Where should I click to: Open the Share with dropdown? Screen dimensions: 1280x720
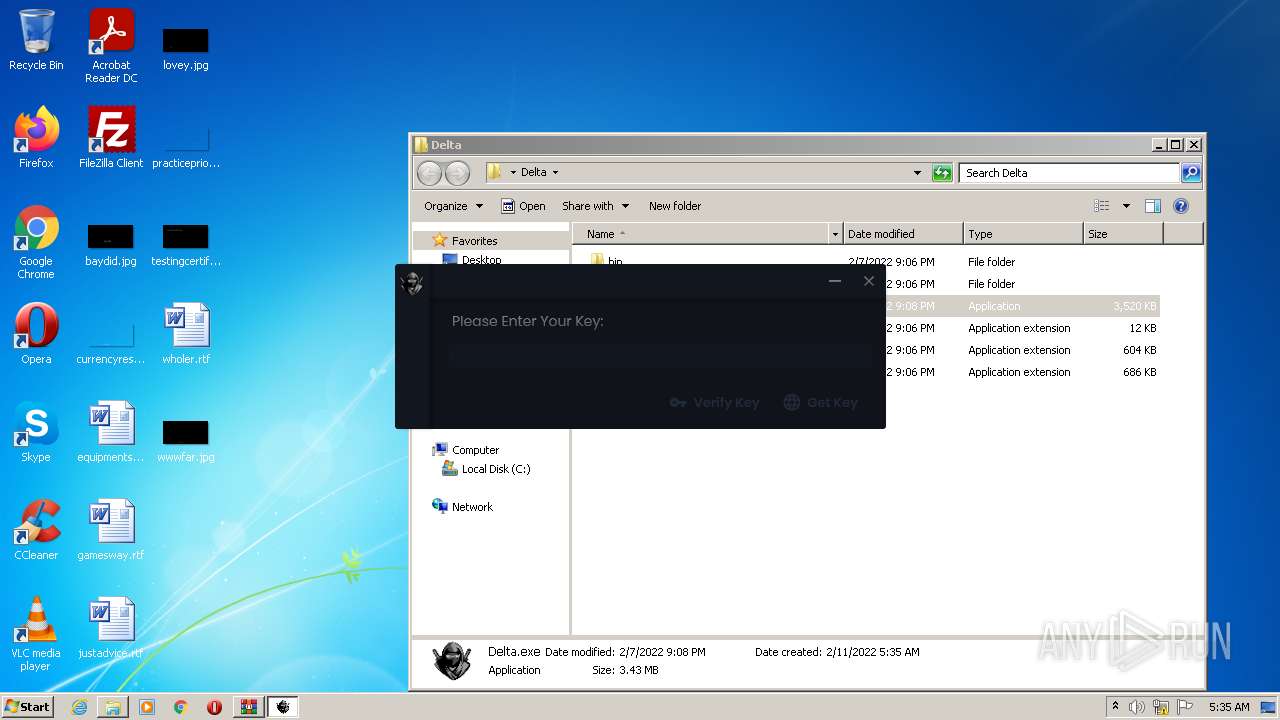[x=595, y=206]
